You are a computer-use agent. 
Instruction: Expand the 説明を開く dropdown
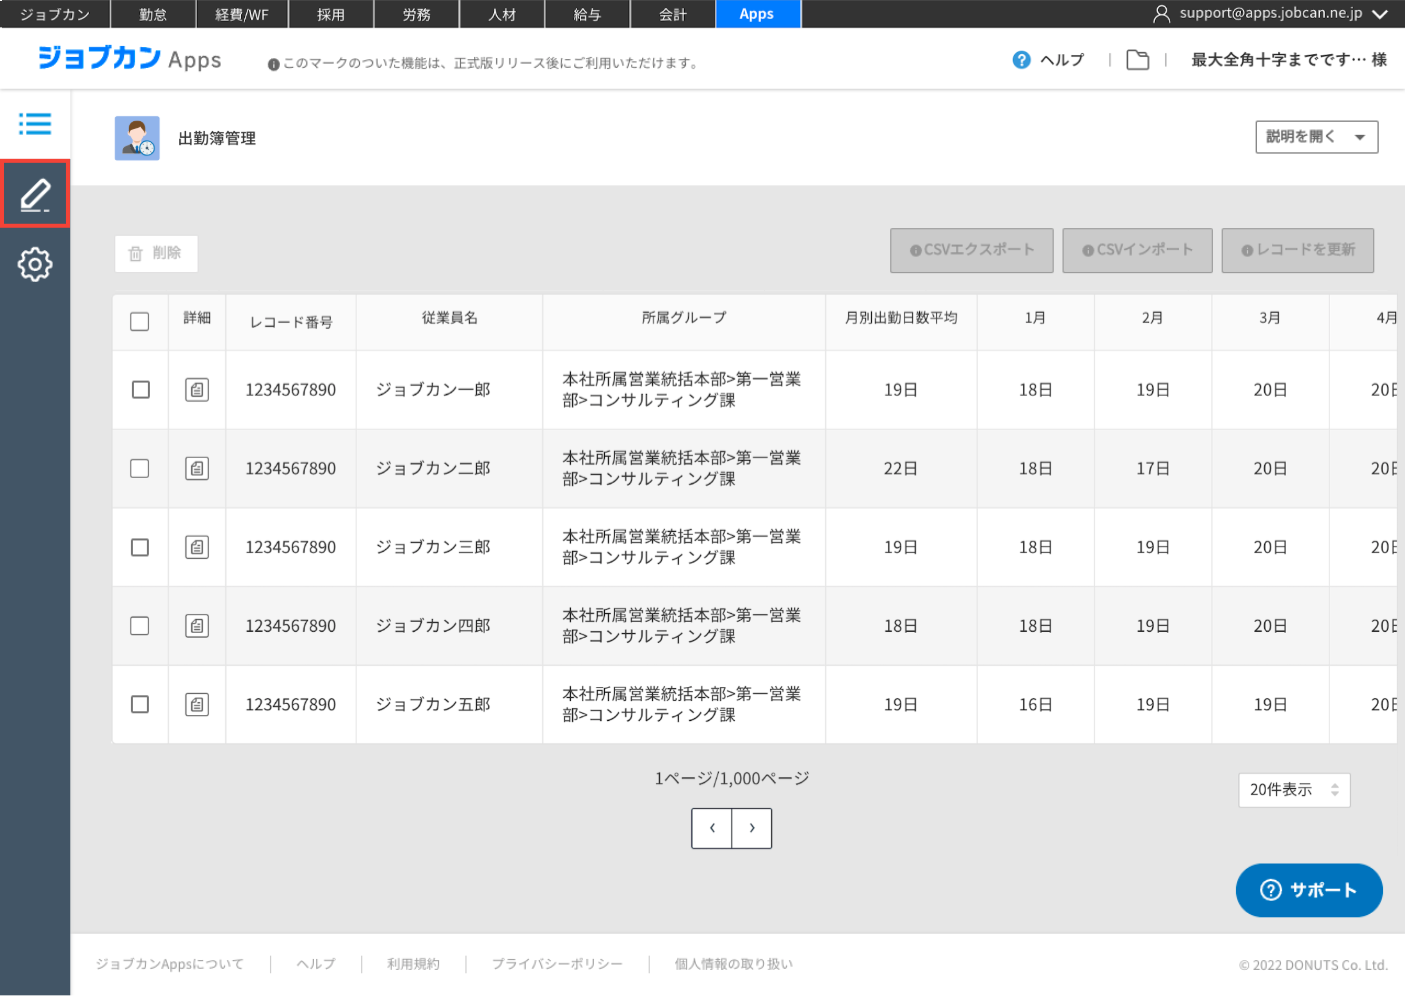tap(1316, 137)
